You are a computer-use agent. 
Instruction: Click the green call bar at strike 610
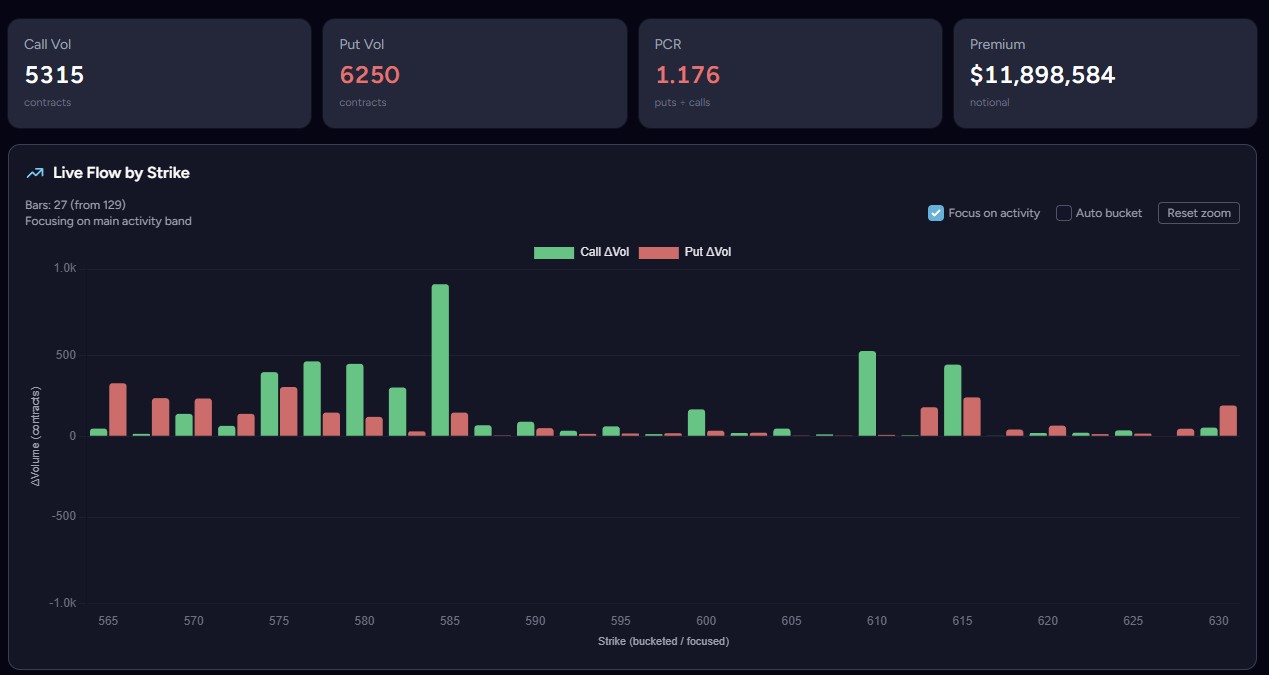(x=867, y=393)
